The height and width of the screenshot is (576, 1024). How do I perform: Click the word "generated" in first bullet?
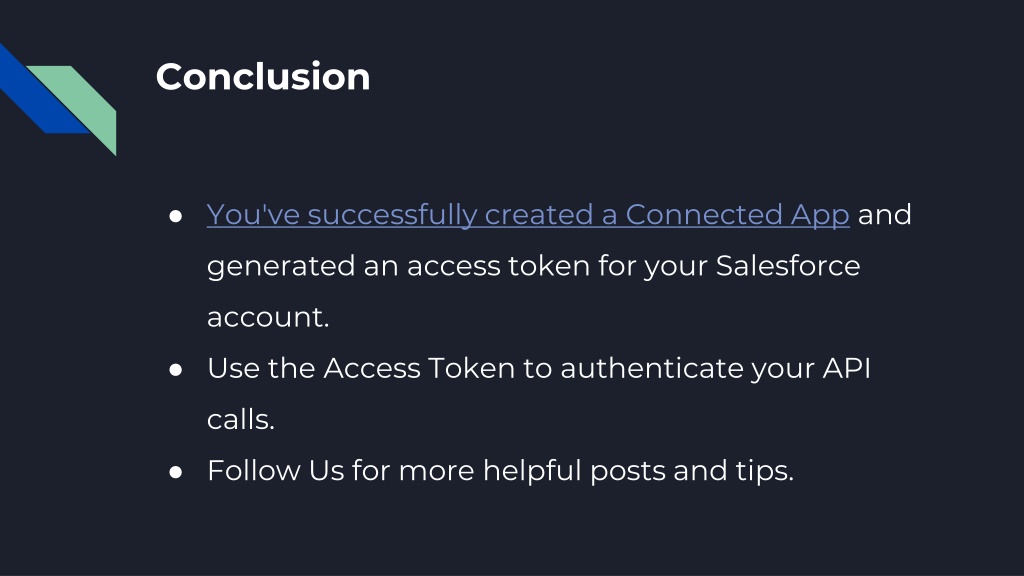281,267
